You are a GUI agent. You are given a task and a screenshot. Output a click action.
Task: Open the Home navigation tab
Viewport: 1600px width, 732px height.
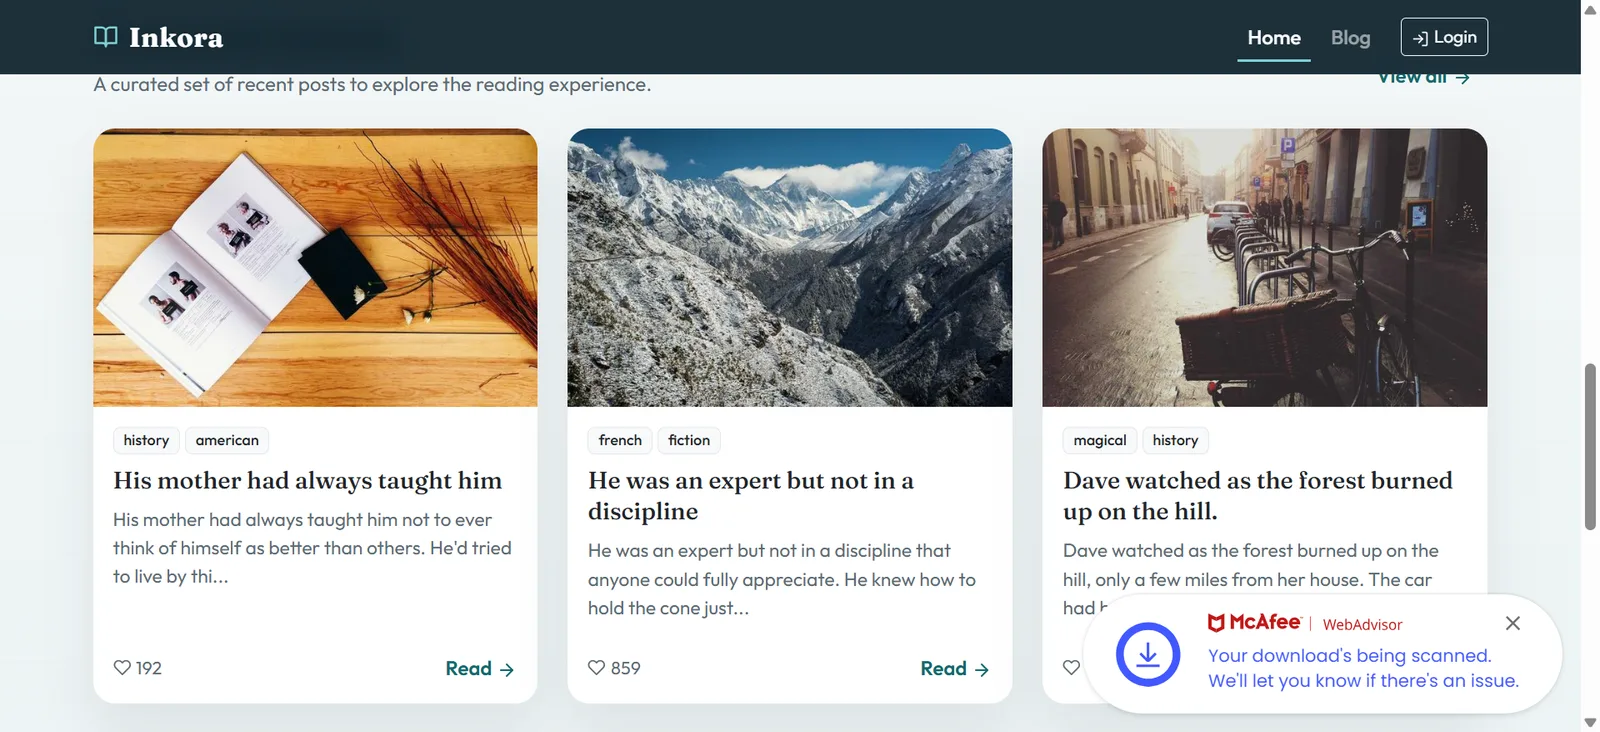click(1274, 38)
